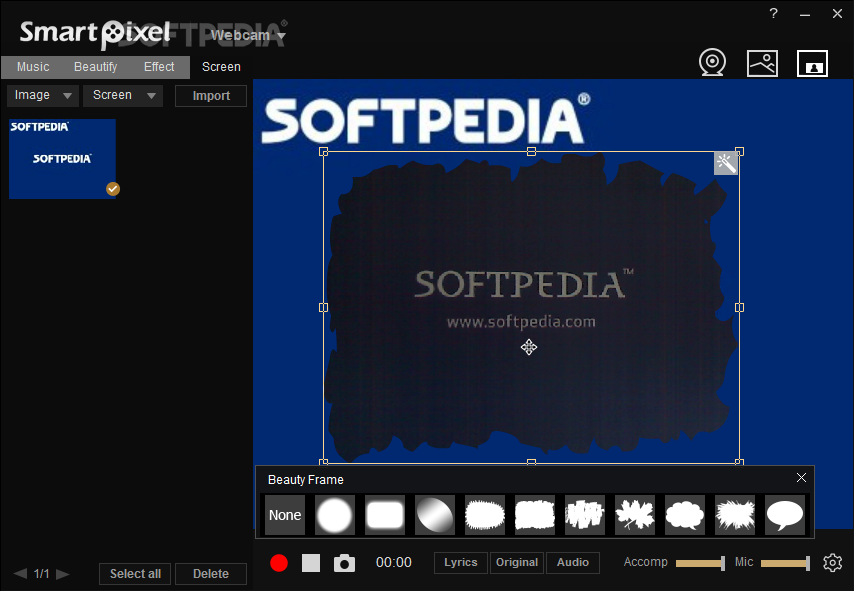Close the Beauty Frame panel
The height and width of the screenshot is (591, 854).
coord(801,478)
